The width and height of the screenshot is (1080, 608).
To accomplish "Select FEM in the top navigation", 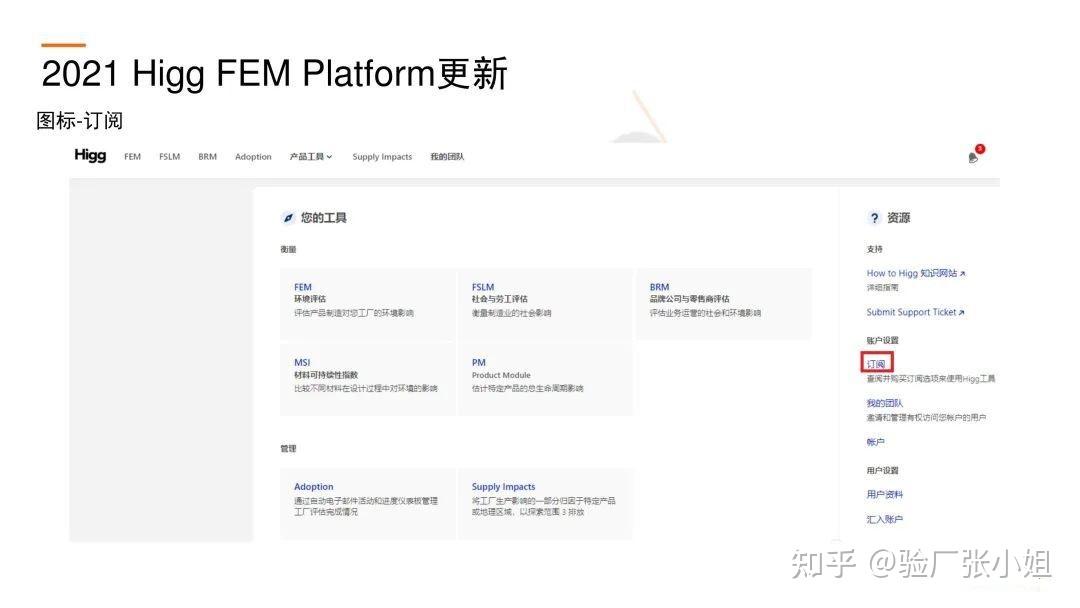I will (132, 156).
